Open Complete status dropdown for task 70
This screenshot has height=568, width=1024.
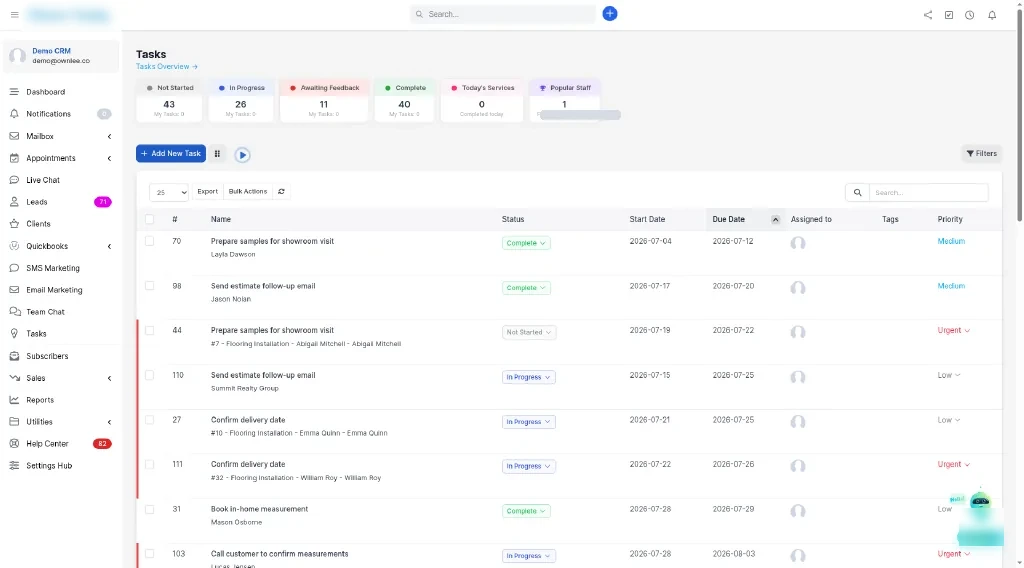click(x=526, y=243)
